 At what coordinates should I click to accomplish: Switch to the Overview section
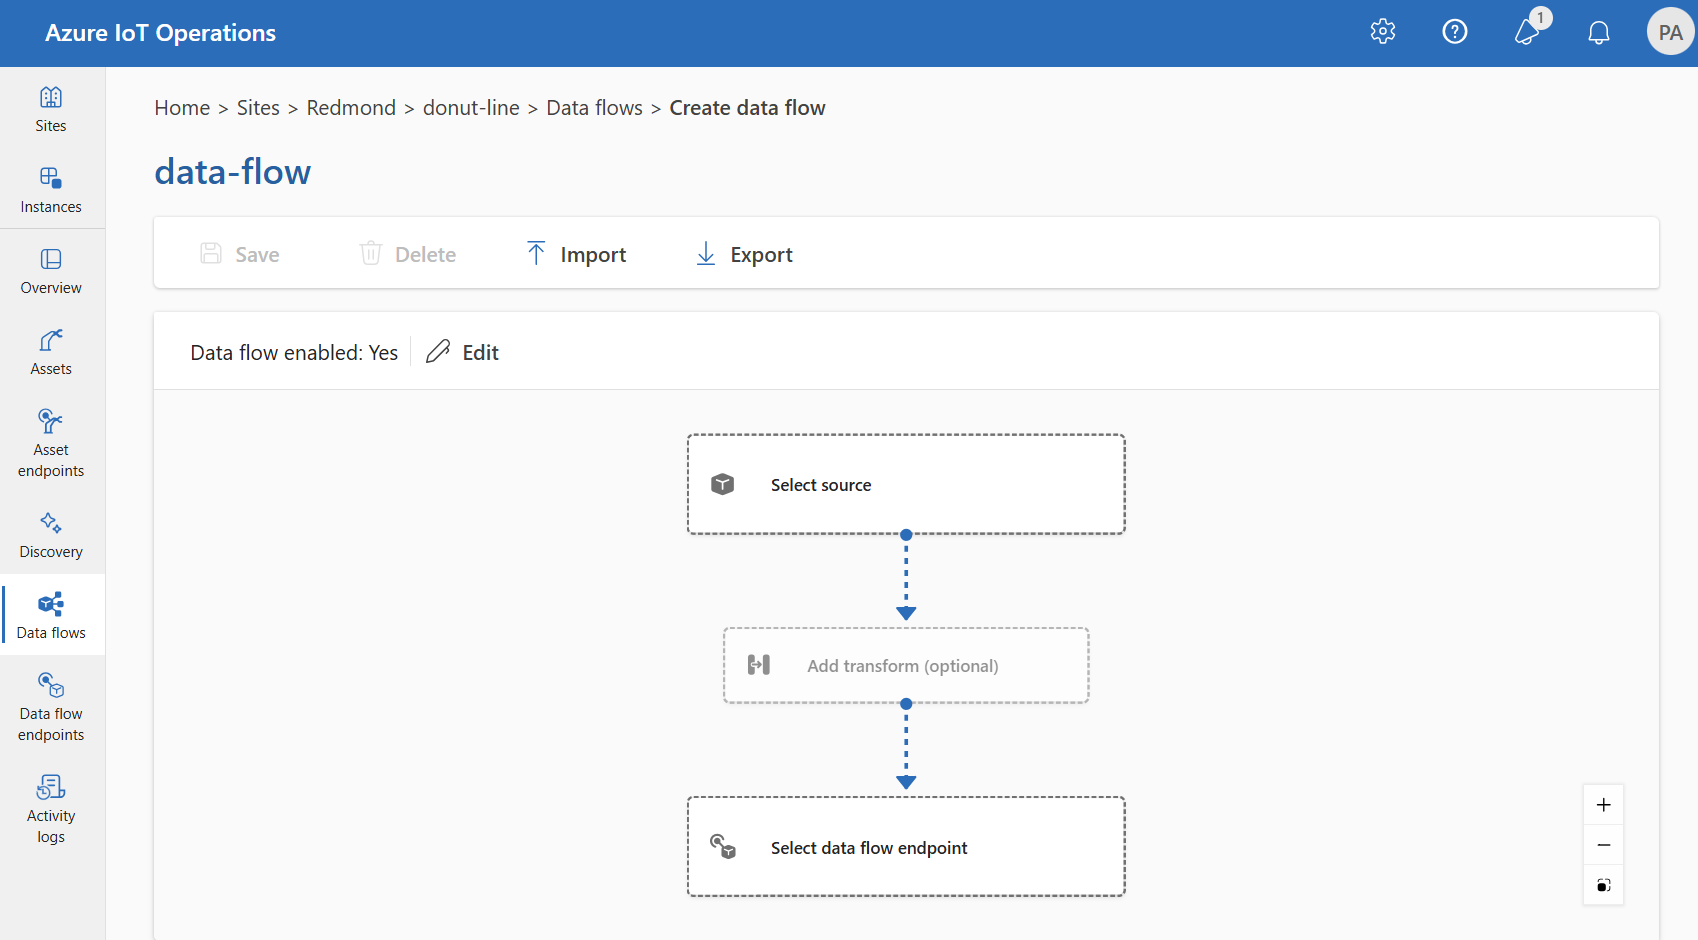pyautogui.click(x=50, y=270)
